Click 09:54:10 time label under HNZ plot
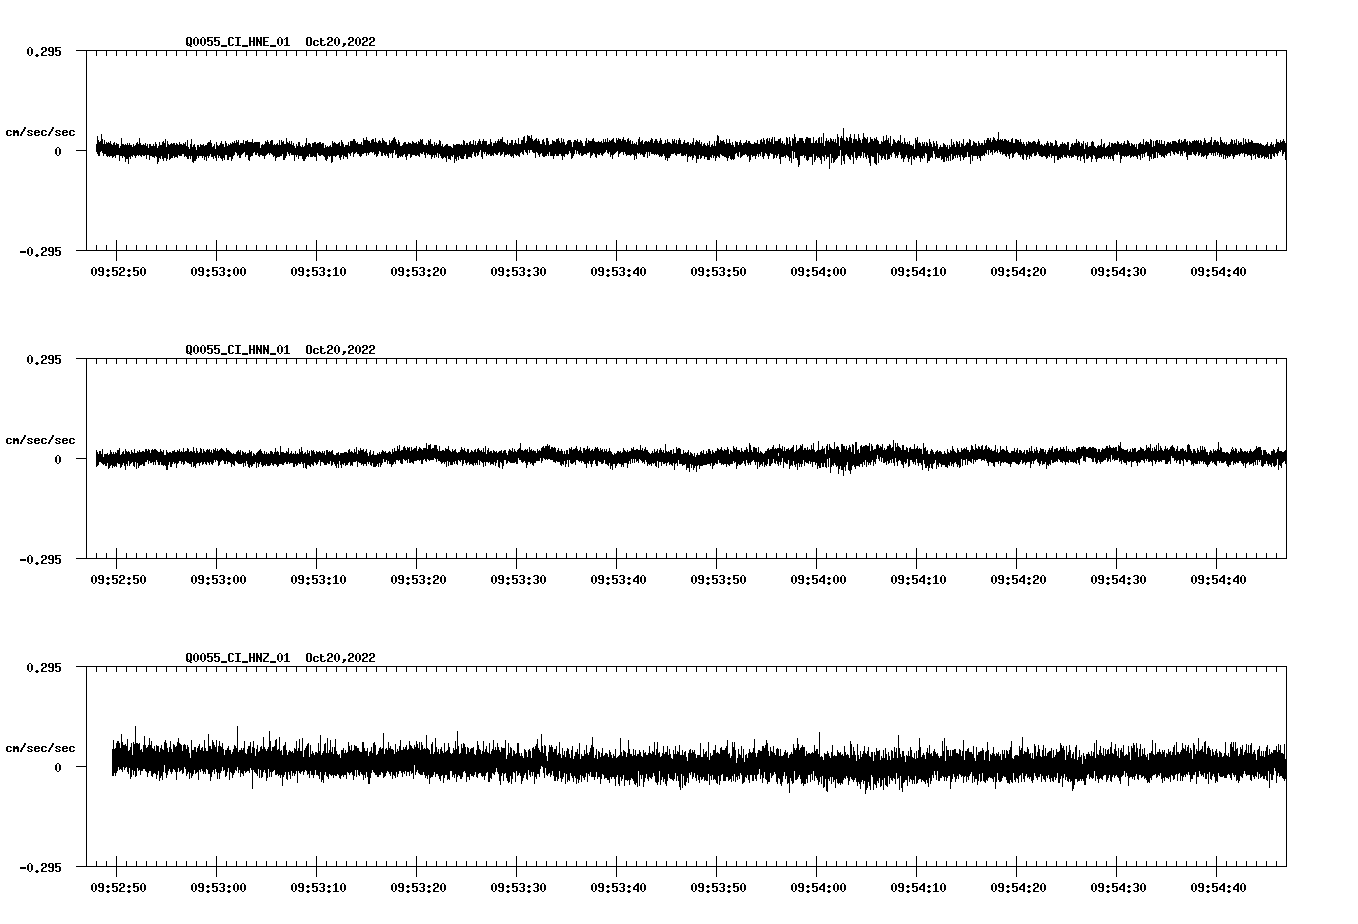This screenshot has width=1358, height=924. [x=918, y=888]
